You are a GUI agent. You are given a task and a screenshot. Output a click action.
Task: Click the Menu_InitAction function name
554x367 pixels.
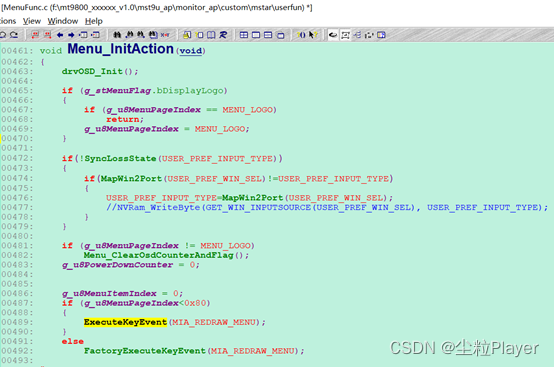pyautogui.click(x=120, y=49)
